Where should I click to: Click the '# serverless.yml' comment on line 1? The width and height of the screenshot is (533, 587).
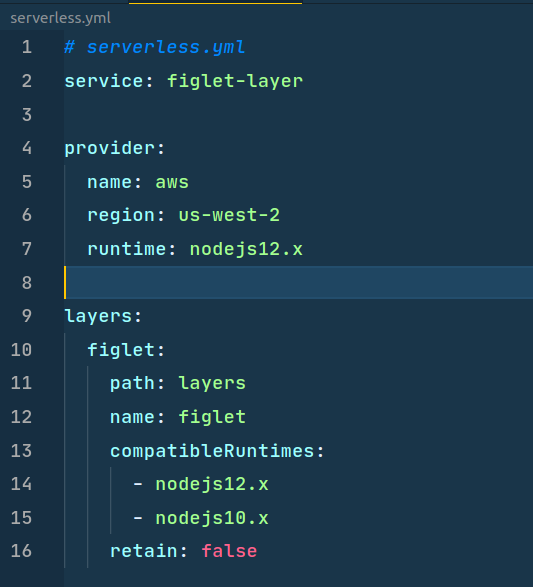(x=155, y=48)
